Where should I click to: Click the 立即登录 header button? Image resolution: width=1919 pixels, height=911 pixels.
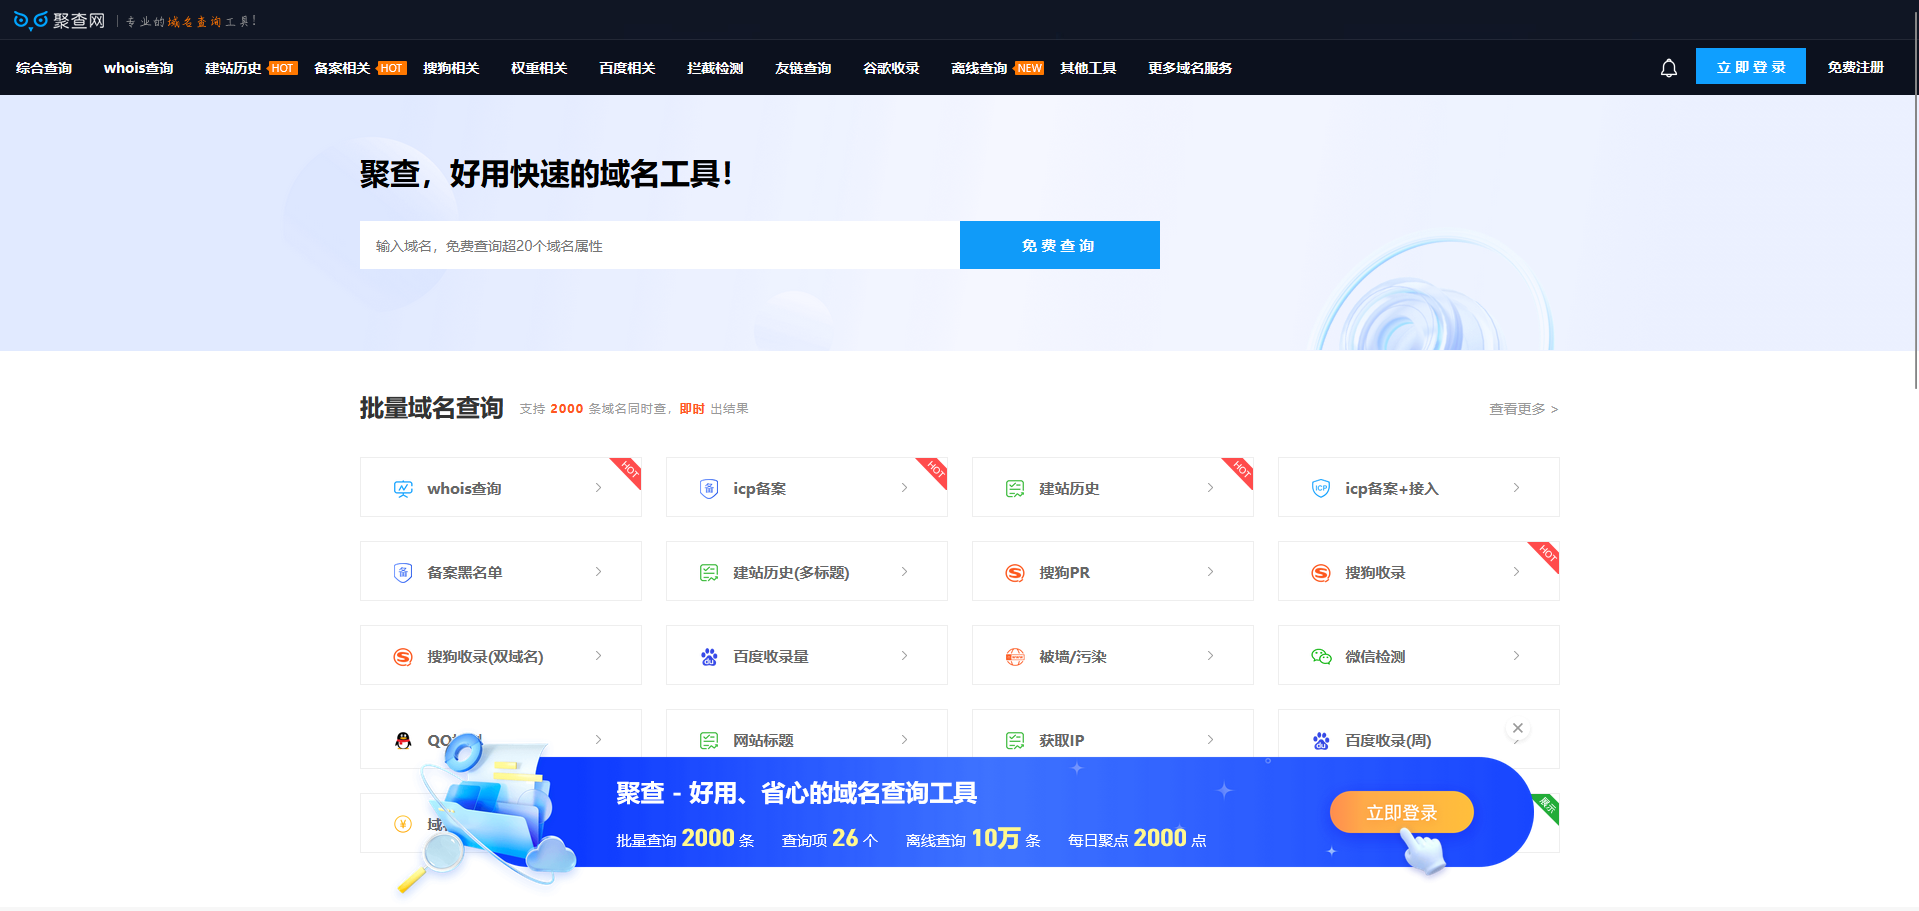pyautogui.click(x=1751, y=66)
